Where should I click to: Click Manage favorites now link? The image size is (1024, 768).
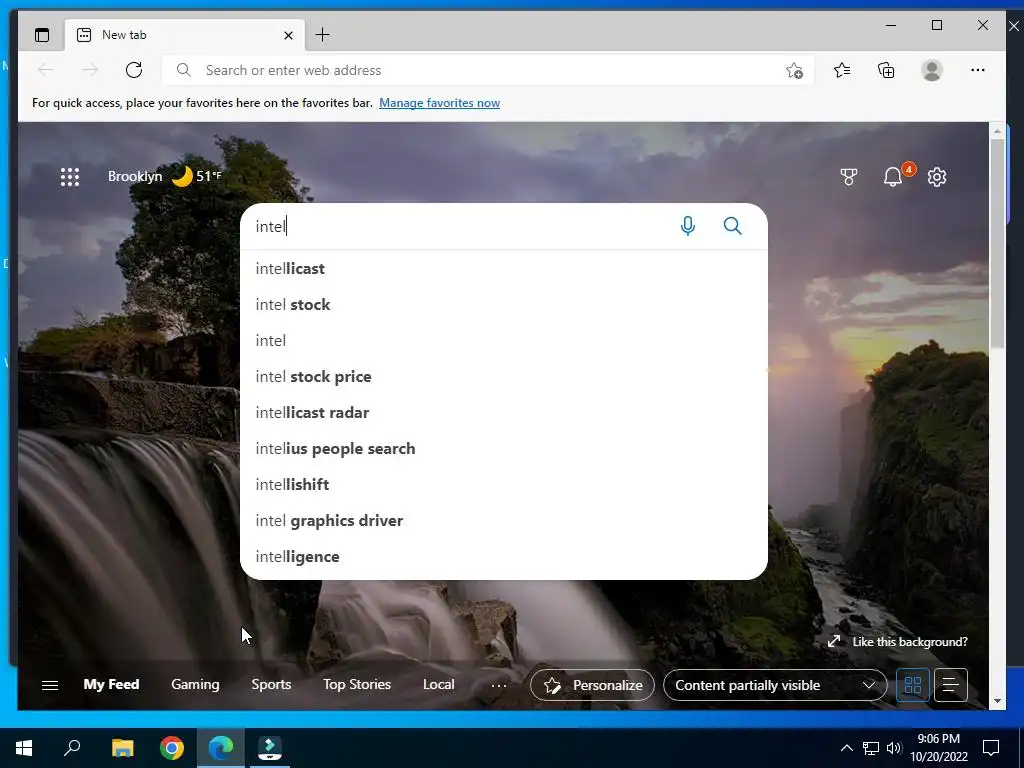(440, 103)
